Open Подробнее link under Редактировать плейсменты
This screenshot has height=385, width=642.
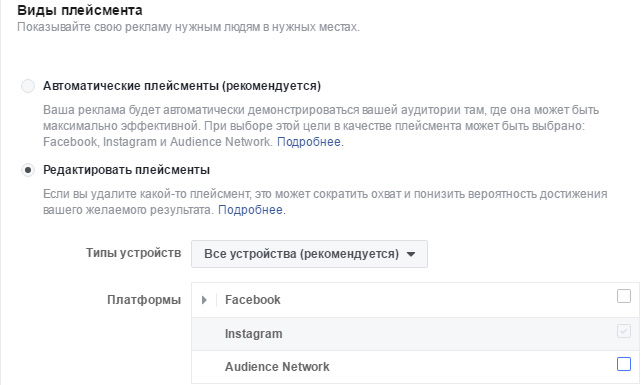click(250, 210)
